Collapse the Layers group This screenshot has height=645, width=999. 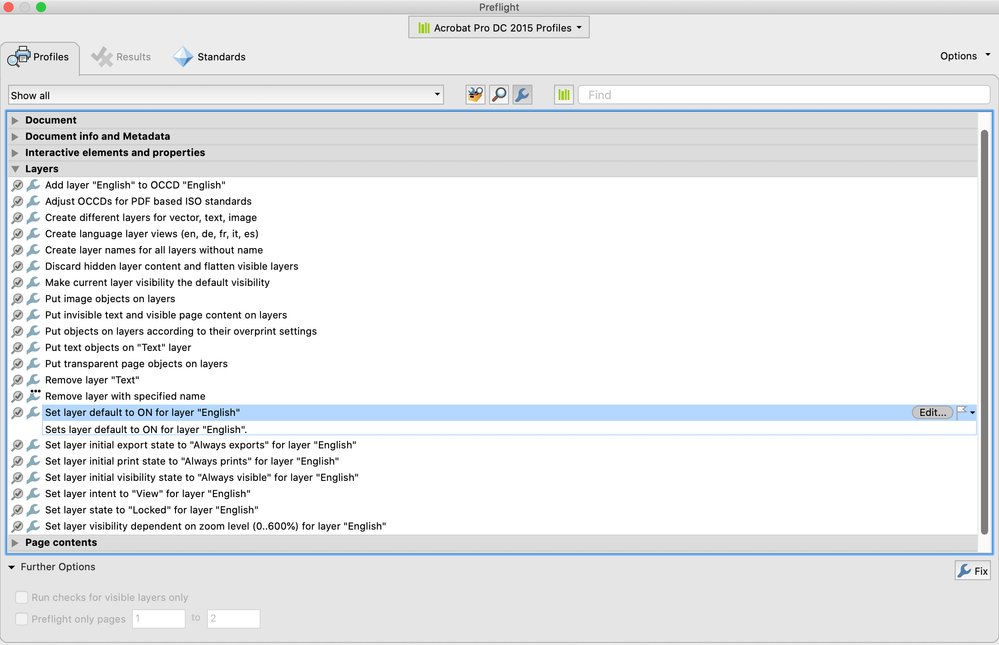pos(15,169)
